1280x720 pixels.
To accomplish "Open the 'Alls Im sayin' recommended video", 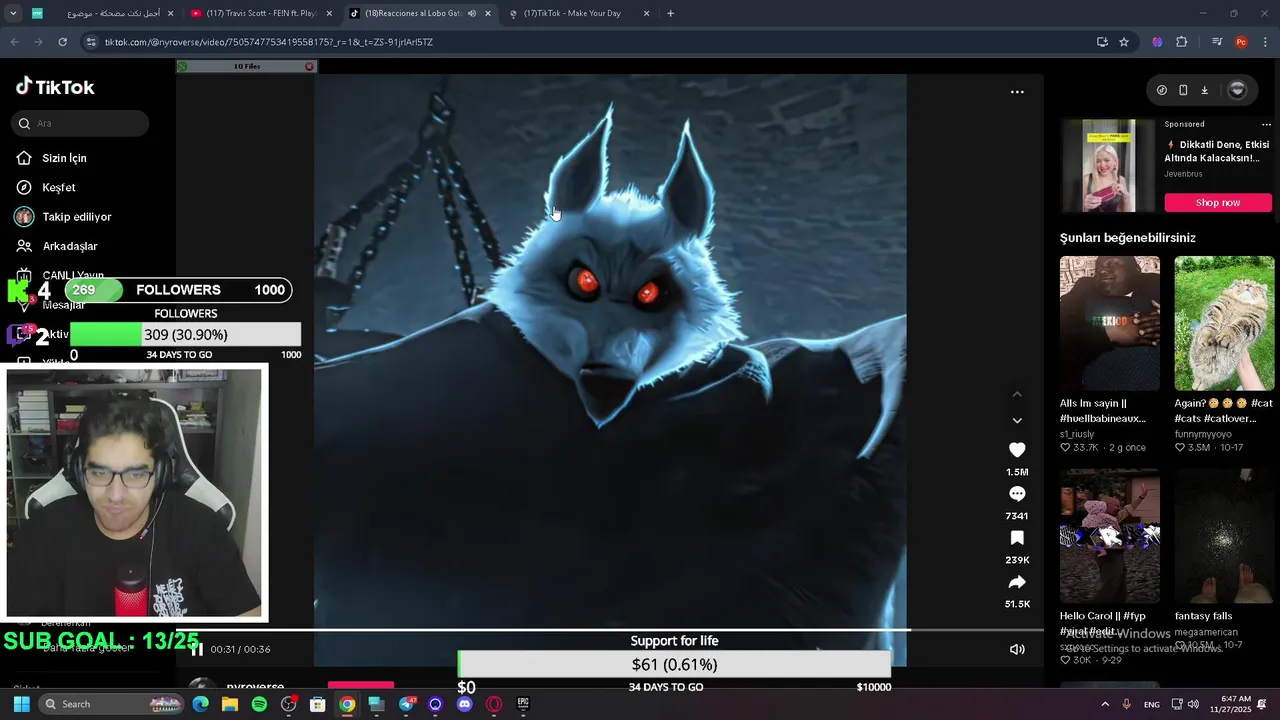I will [x=1110, y=323].
